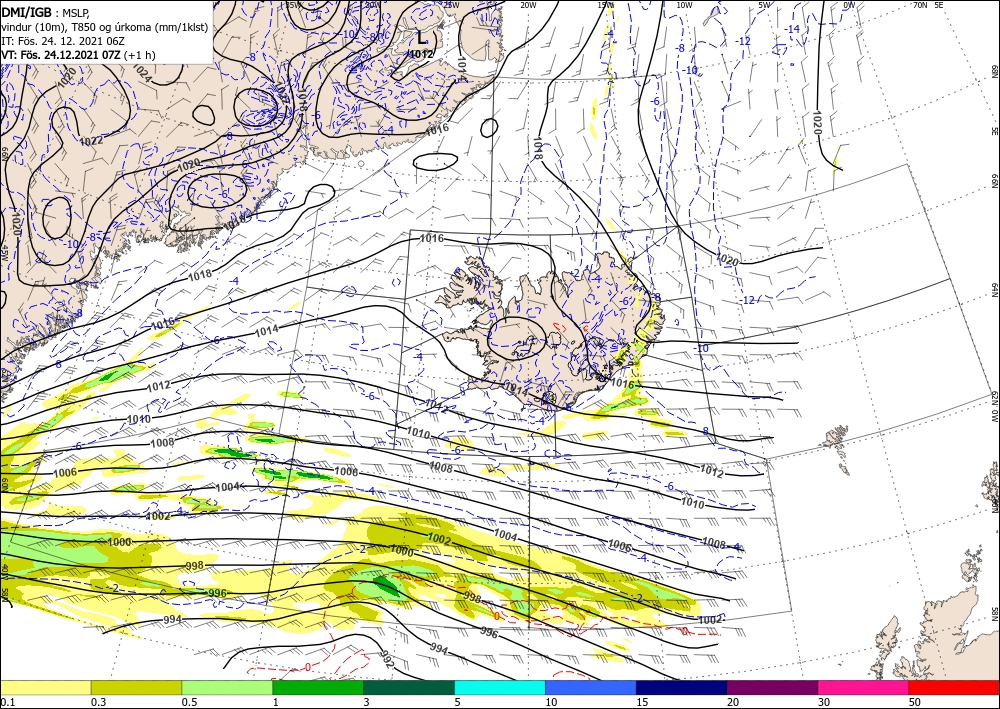Click the '0.3' legend value
This screenshot has width=1000, height=709.
(x=98, y=702)
